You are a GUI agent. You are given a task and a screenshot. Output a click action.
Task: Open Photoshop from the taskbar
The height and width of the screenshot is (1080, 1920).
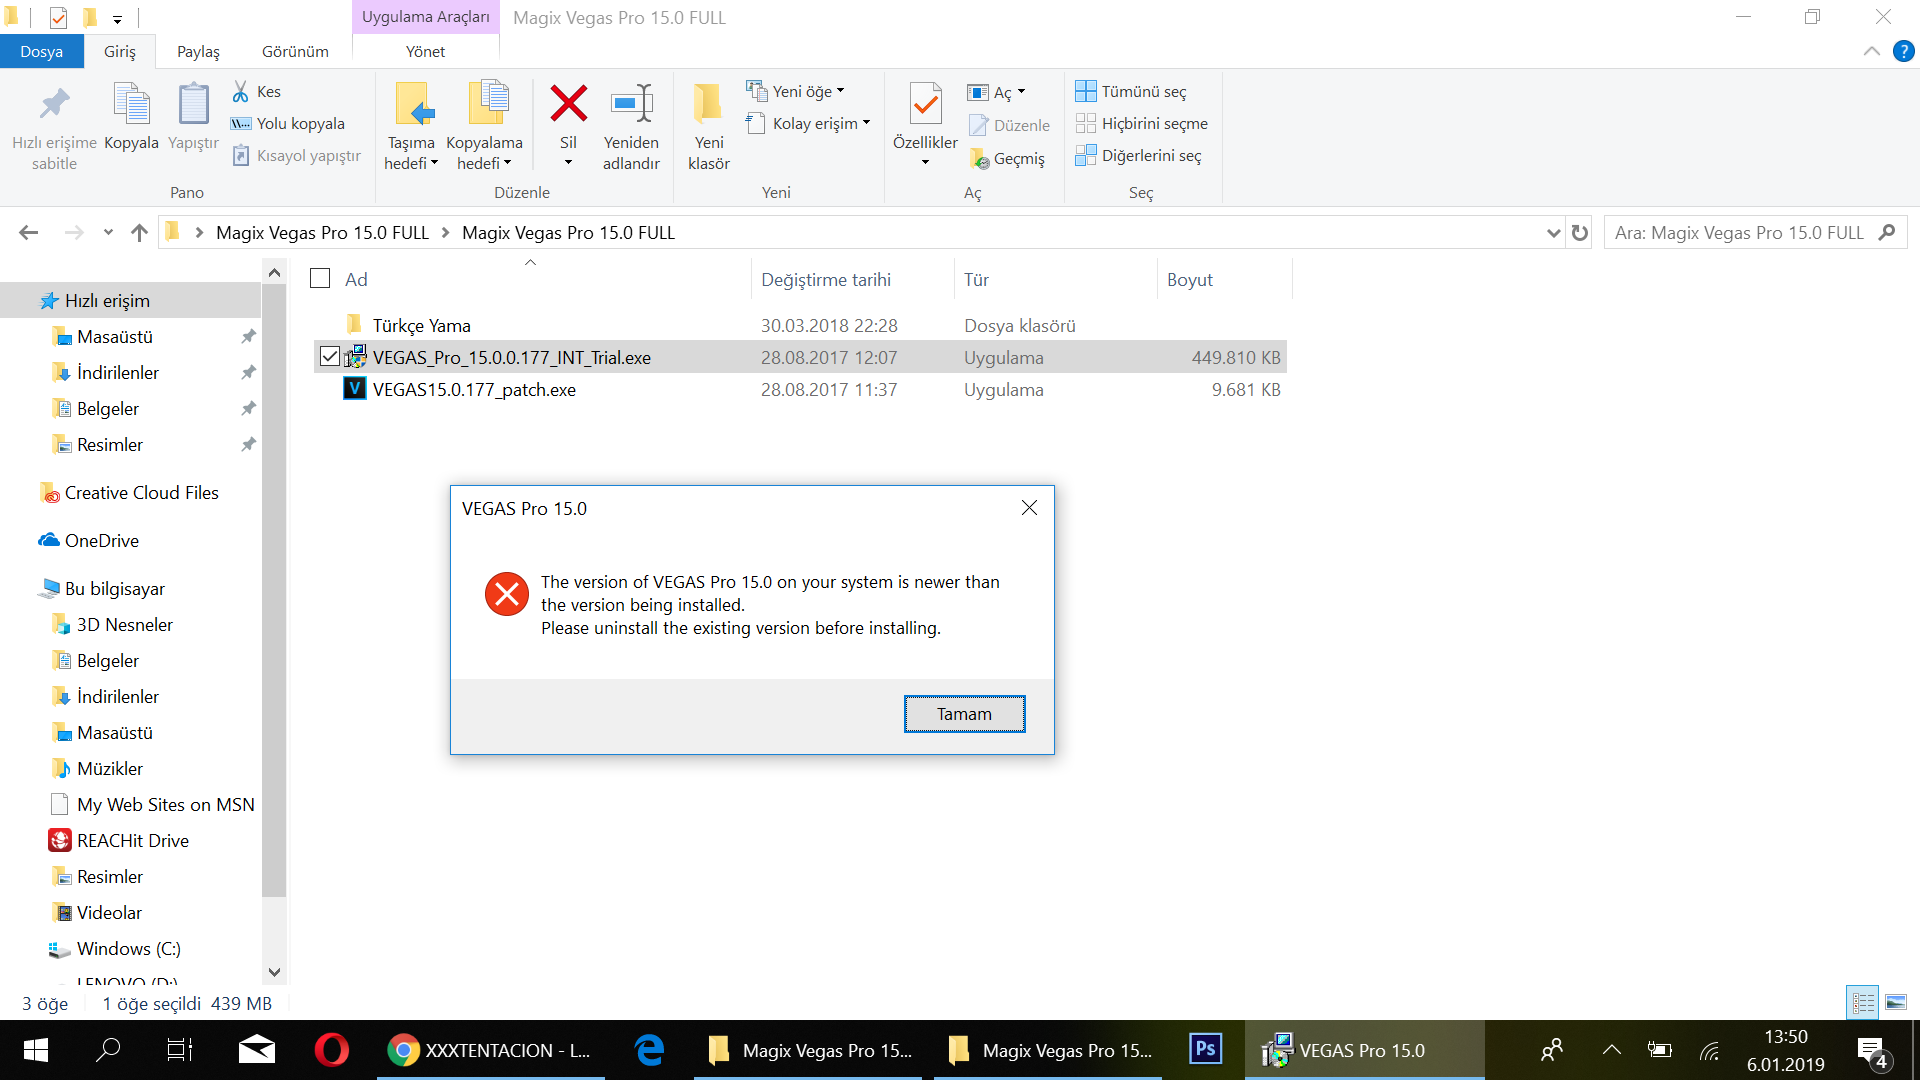[1205, 1050]
